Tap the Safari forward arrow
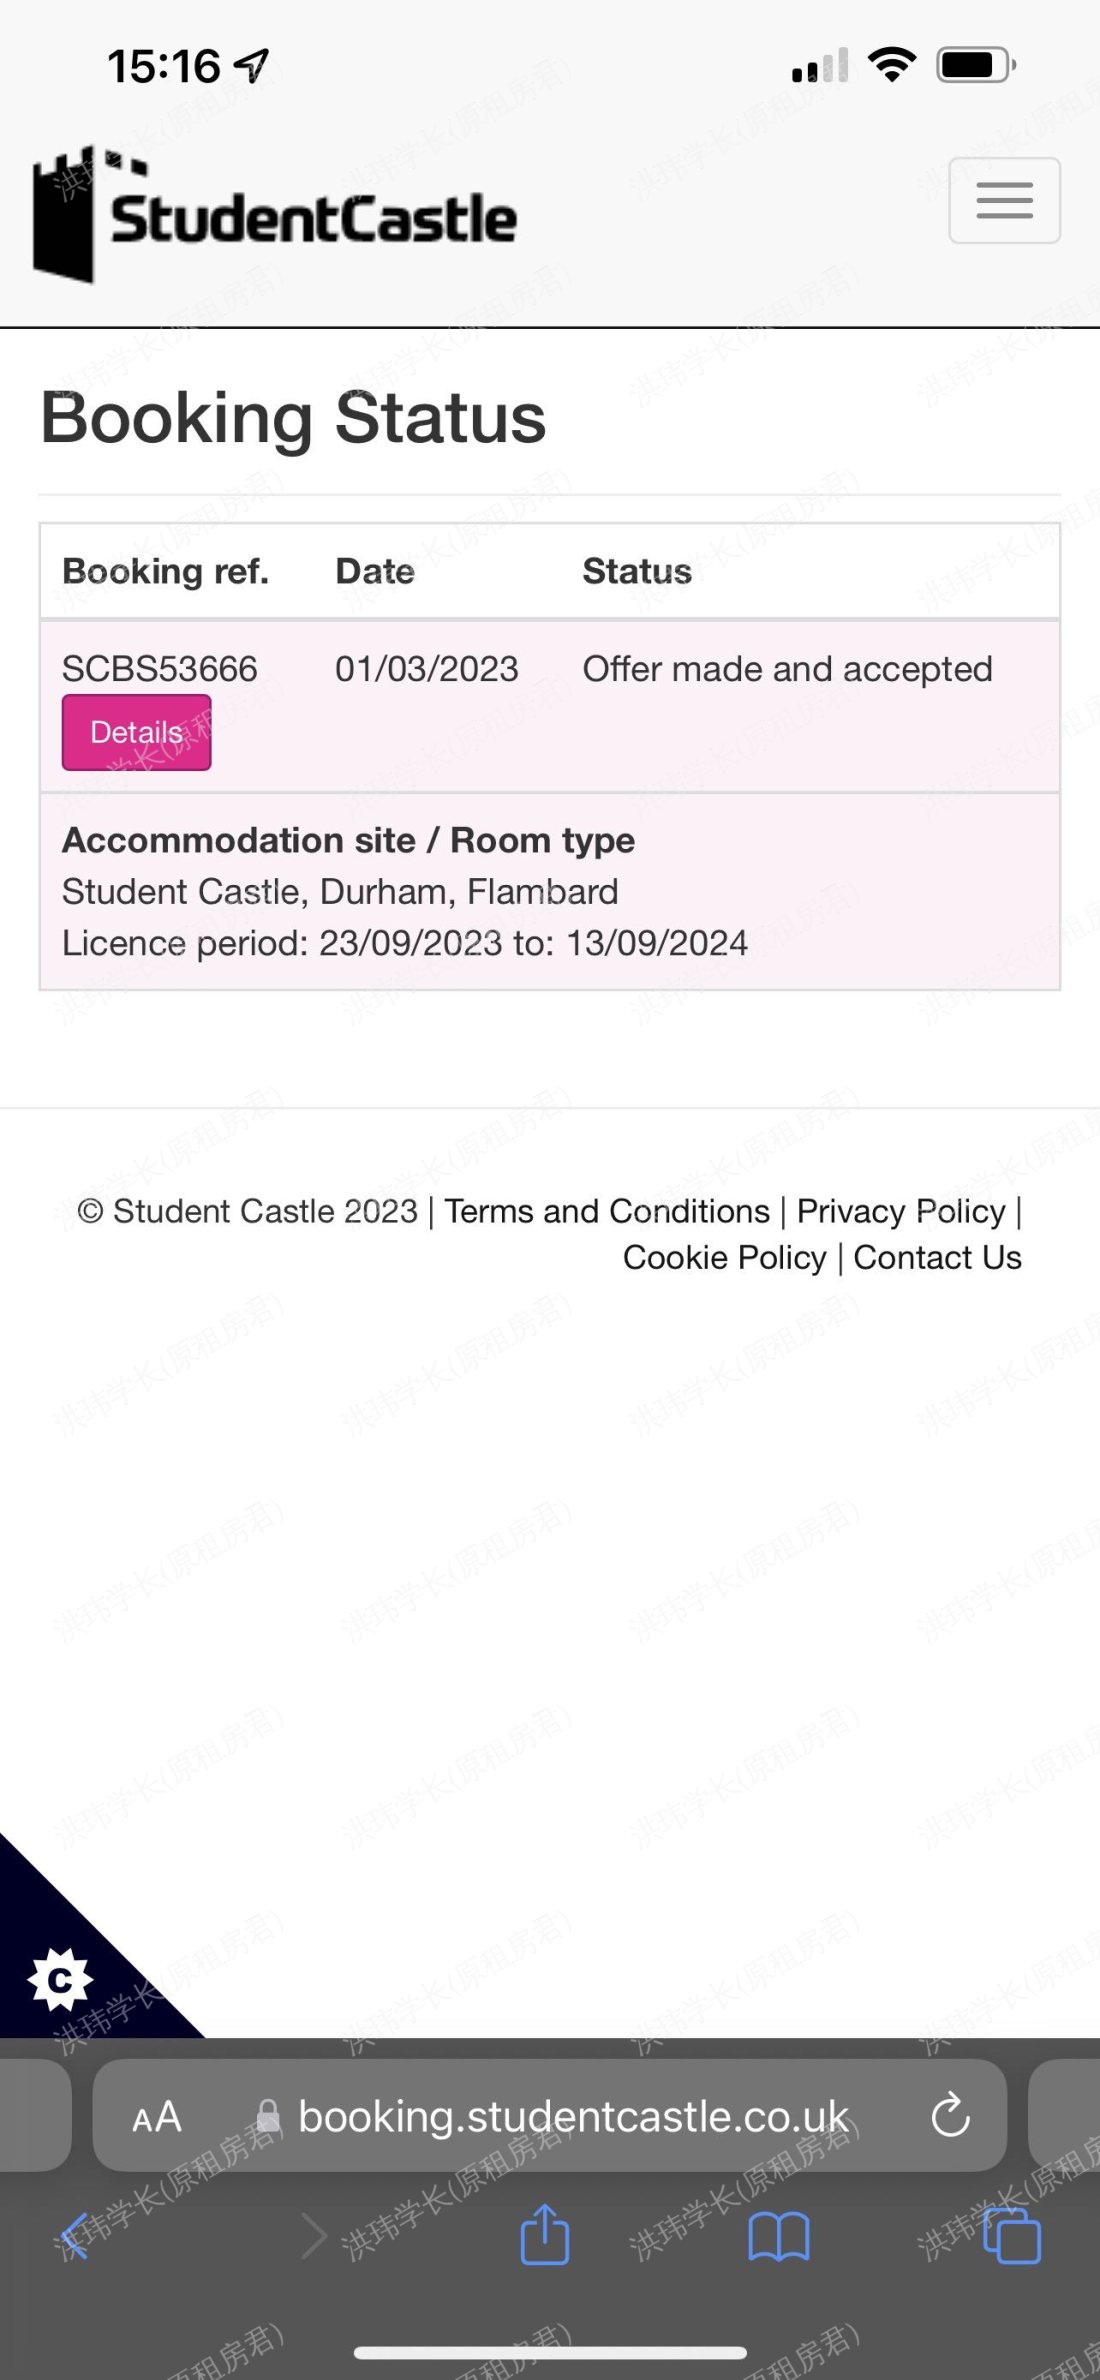 click(314, 2235)
